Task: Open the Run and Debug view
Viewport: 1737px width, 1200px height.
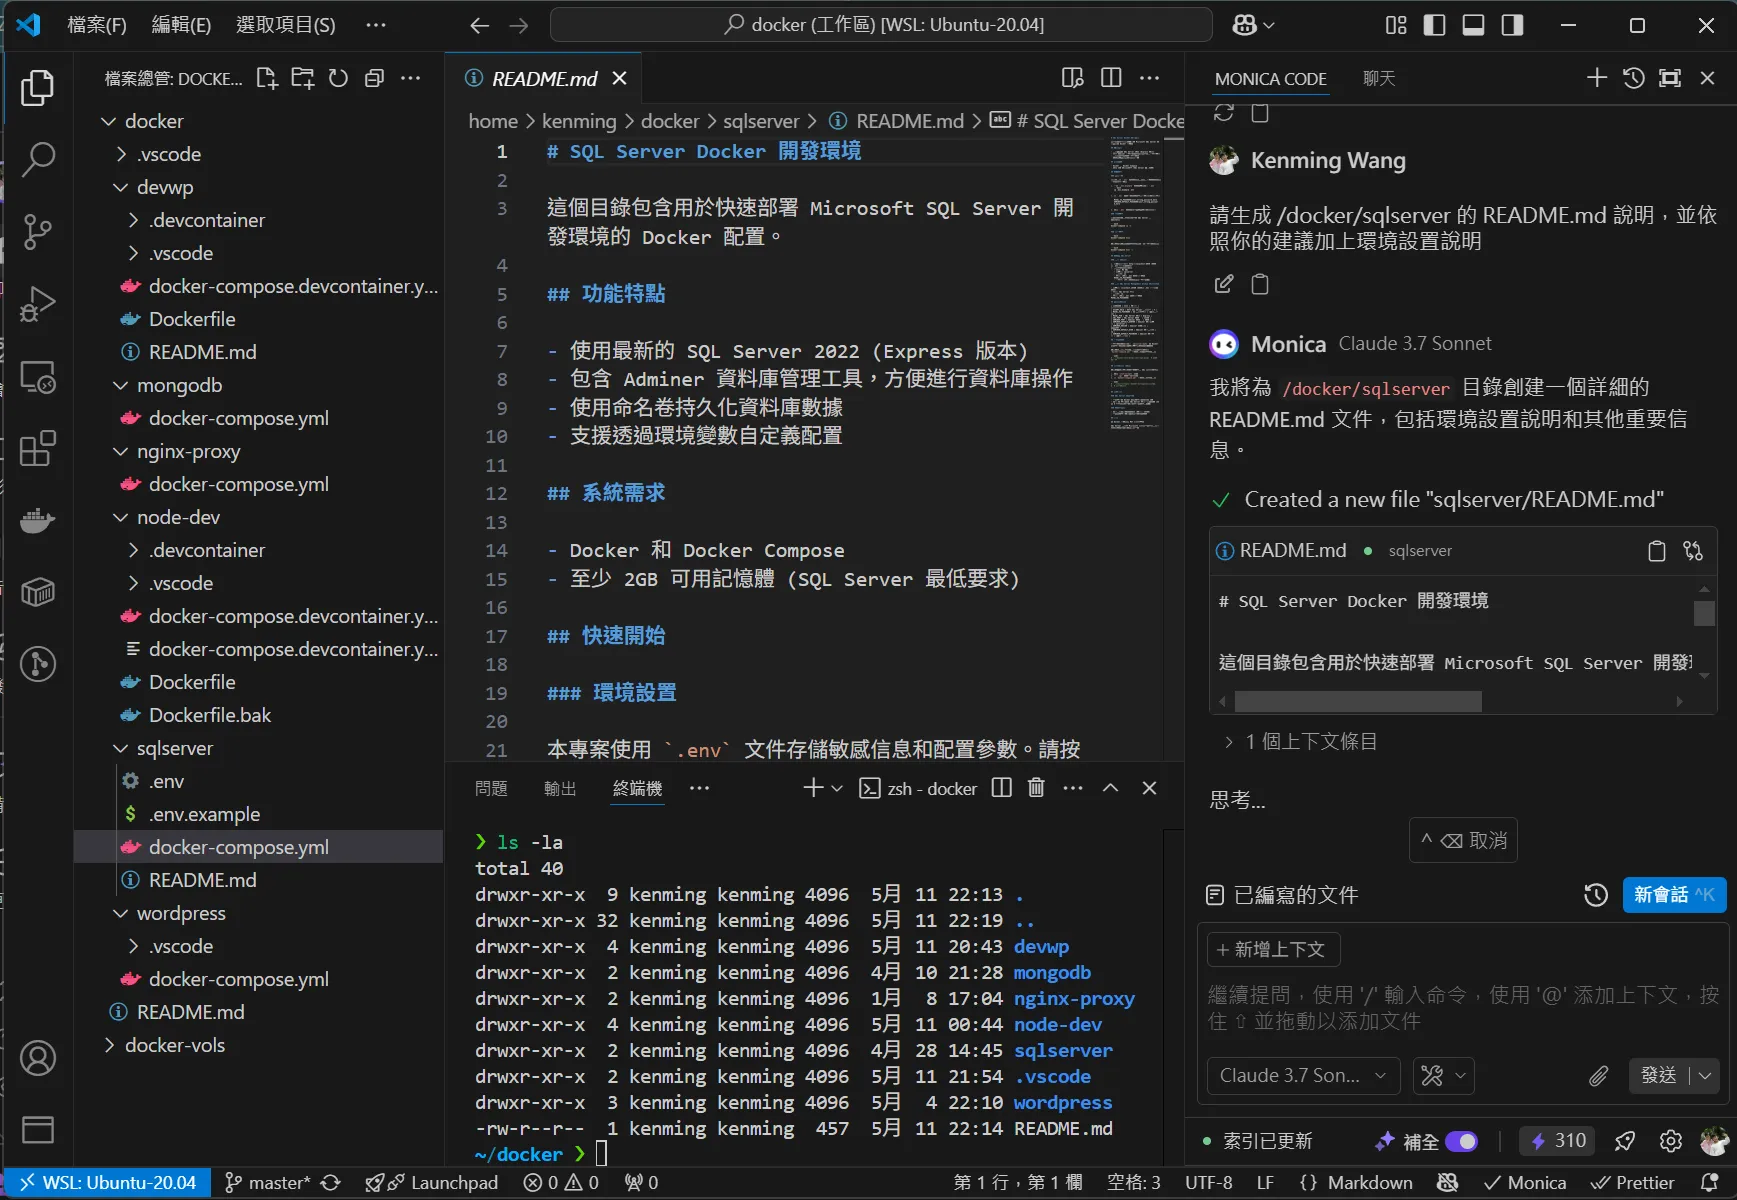Action: (x=38, y=304)
